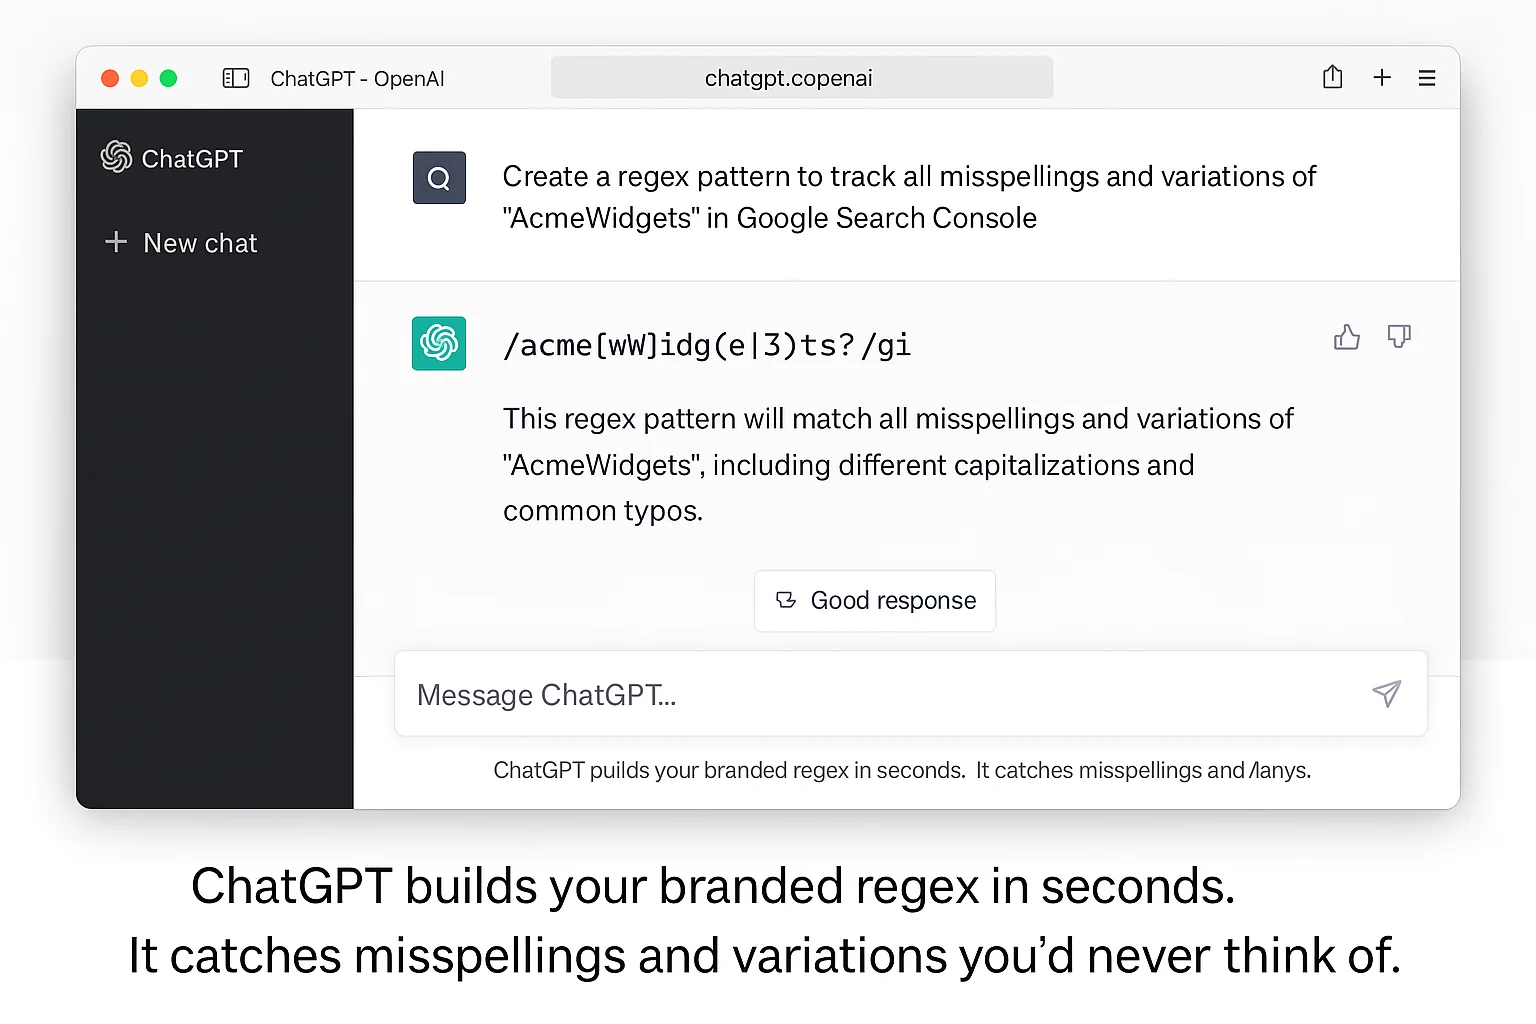Viewport: 1536px width, 1024px height.
Task: Start a New chat
Action: (200, 242)
